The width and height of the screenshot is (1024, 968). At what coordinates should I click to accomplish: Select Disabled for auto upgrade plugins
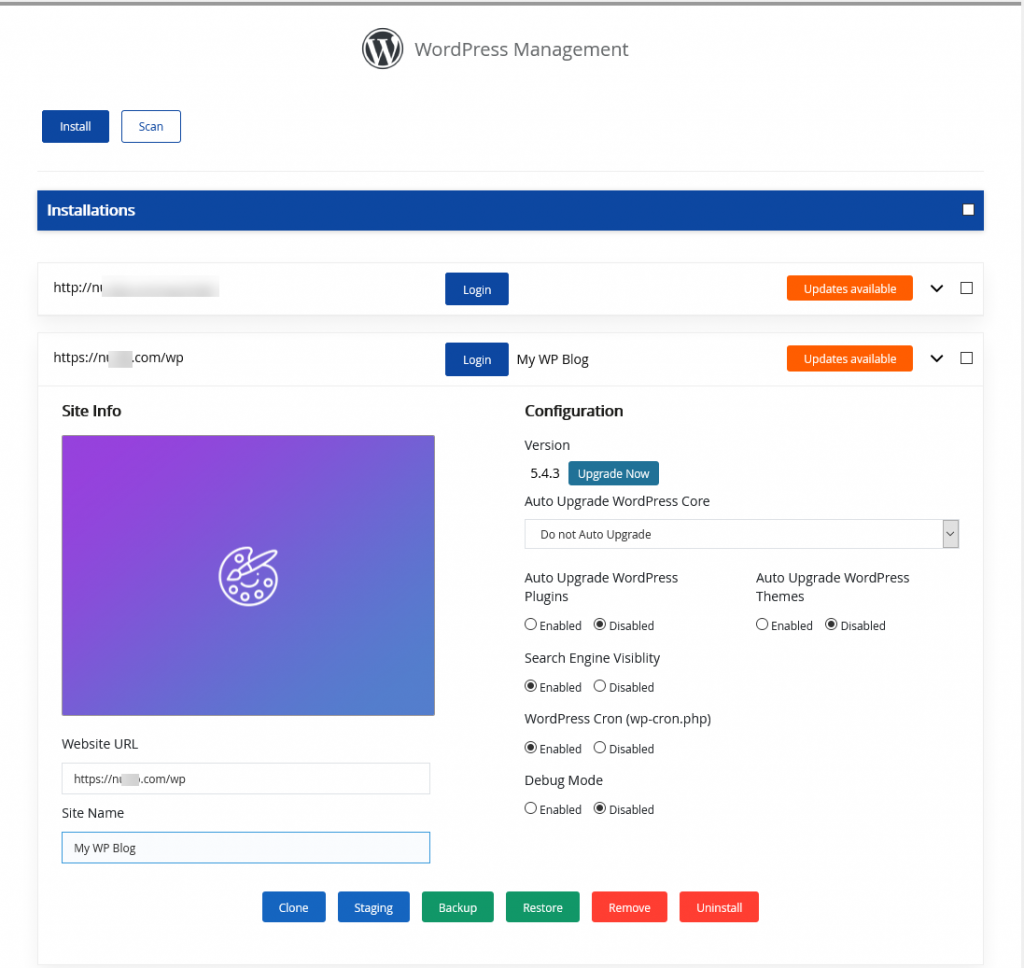tap(600, 624)
